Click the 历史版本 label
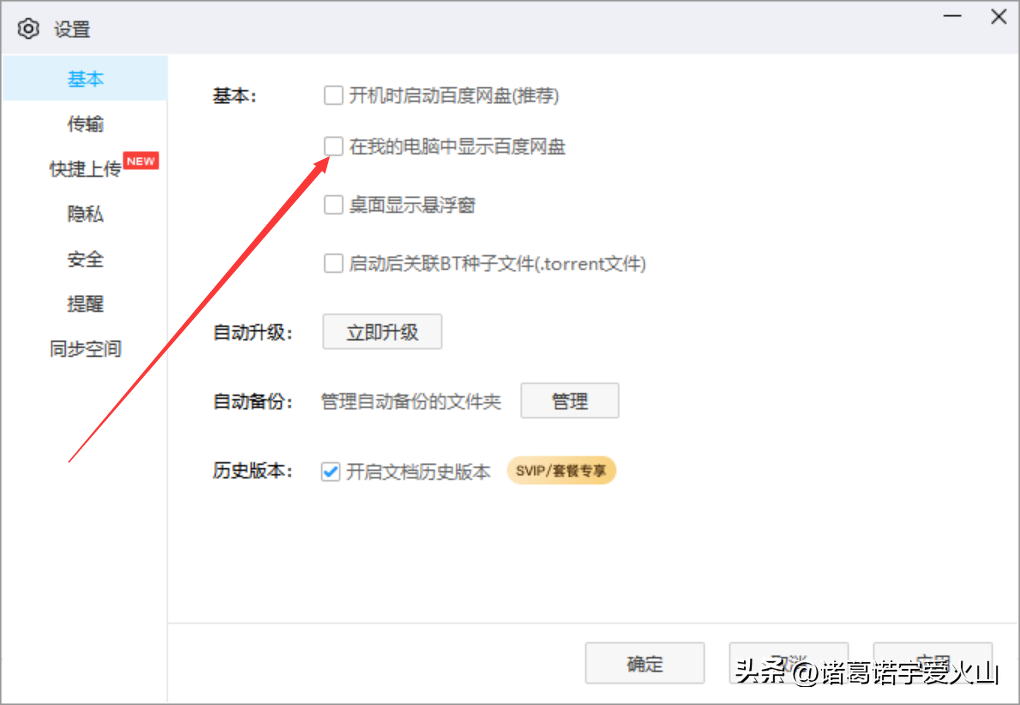1020x705 pixels. click(x=252, y=470)
